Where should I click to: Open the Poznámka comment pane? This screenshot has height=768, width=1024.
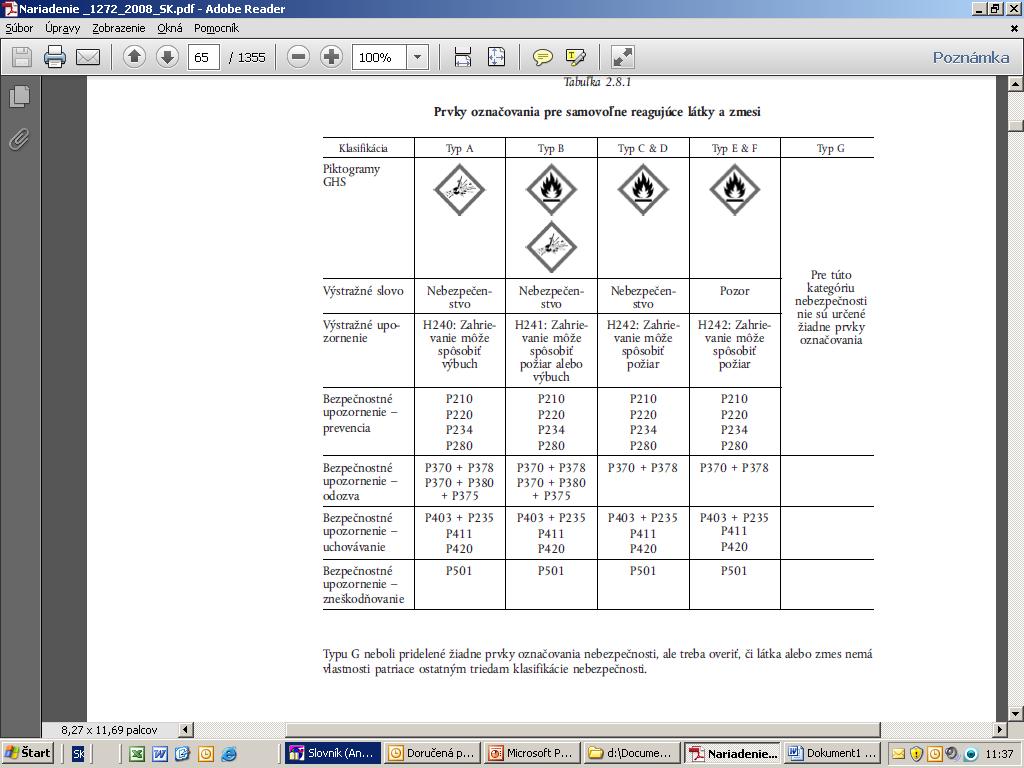(970, 57)
